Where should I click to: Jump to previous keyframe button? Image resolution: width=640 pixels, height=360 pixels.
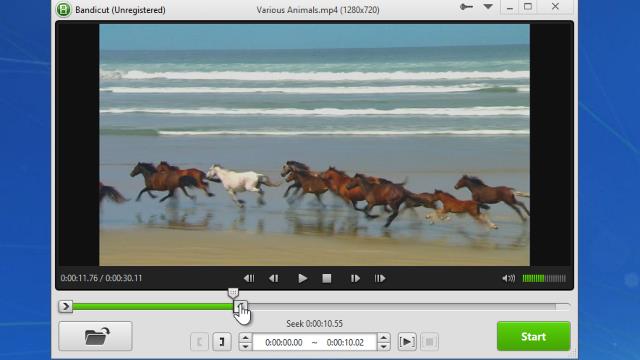[x=249, y=278]
